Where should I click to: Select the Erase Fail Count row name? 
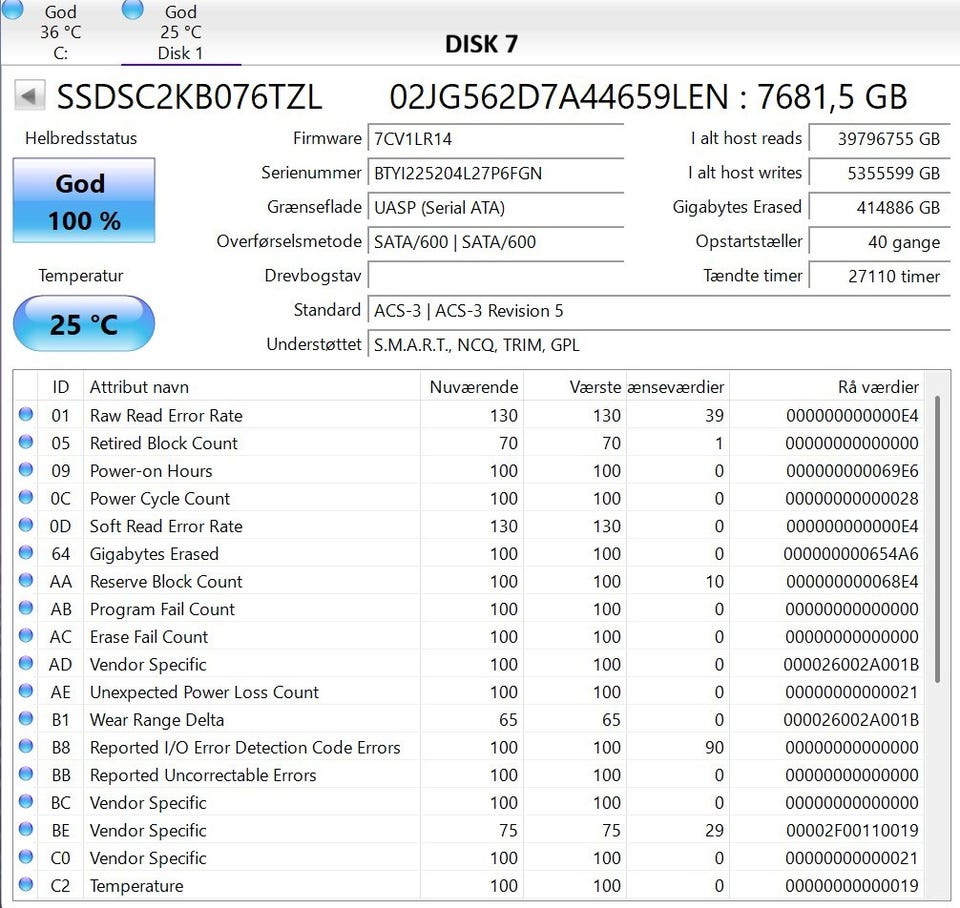tap(149, 637)
